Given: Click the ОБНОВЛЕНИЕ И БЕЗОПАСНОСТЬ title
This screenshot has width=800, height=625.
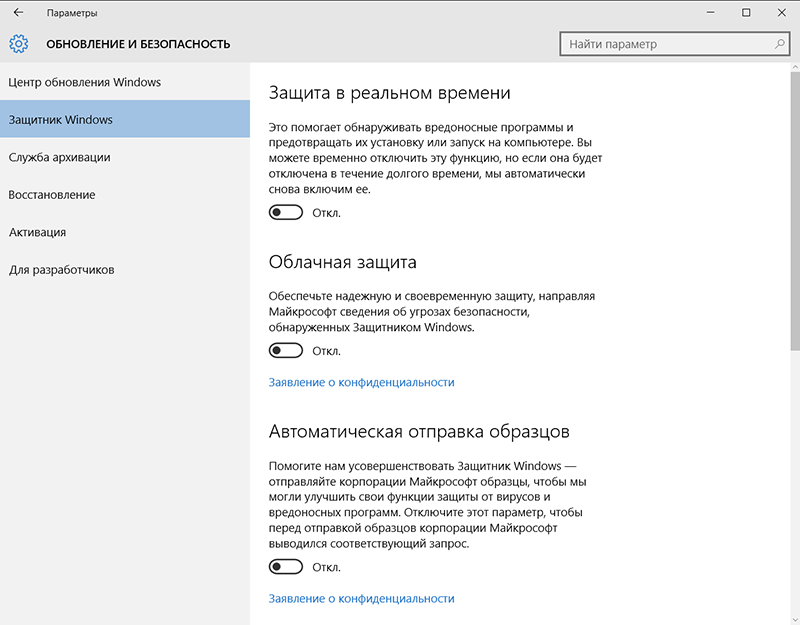Looking at the screenshot, I should click(x=138, y=44).
